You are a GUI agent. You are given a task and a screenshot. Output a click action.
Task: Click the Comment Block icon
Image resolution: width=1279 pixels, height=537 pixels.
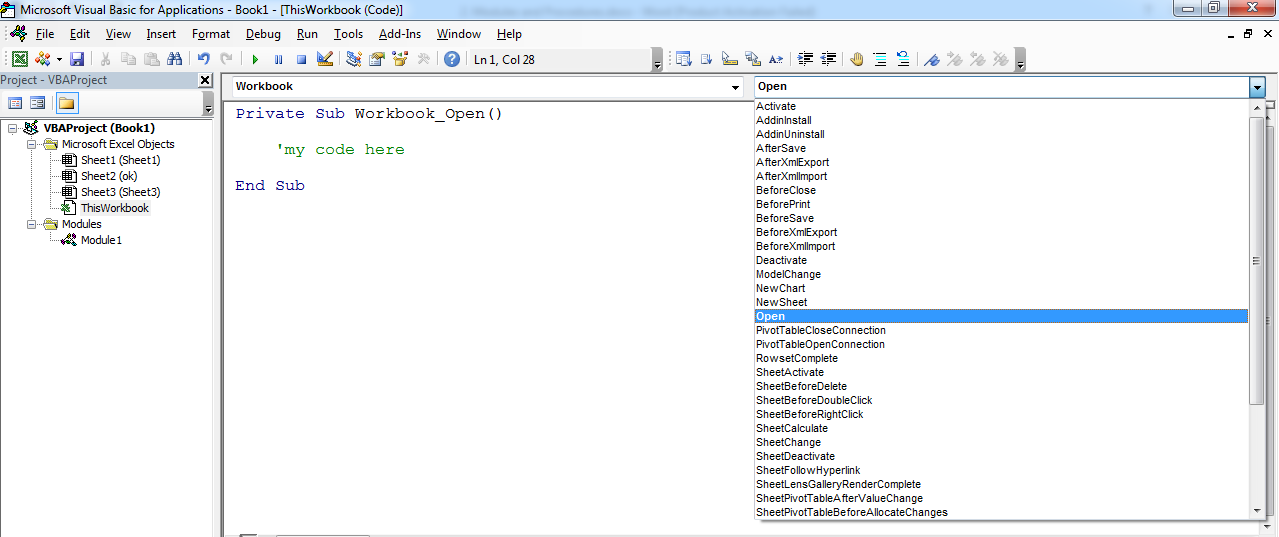[x=880, y=59]
